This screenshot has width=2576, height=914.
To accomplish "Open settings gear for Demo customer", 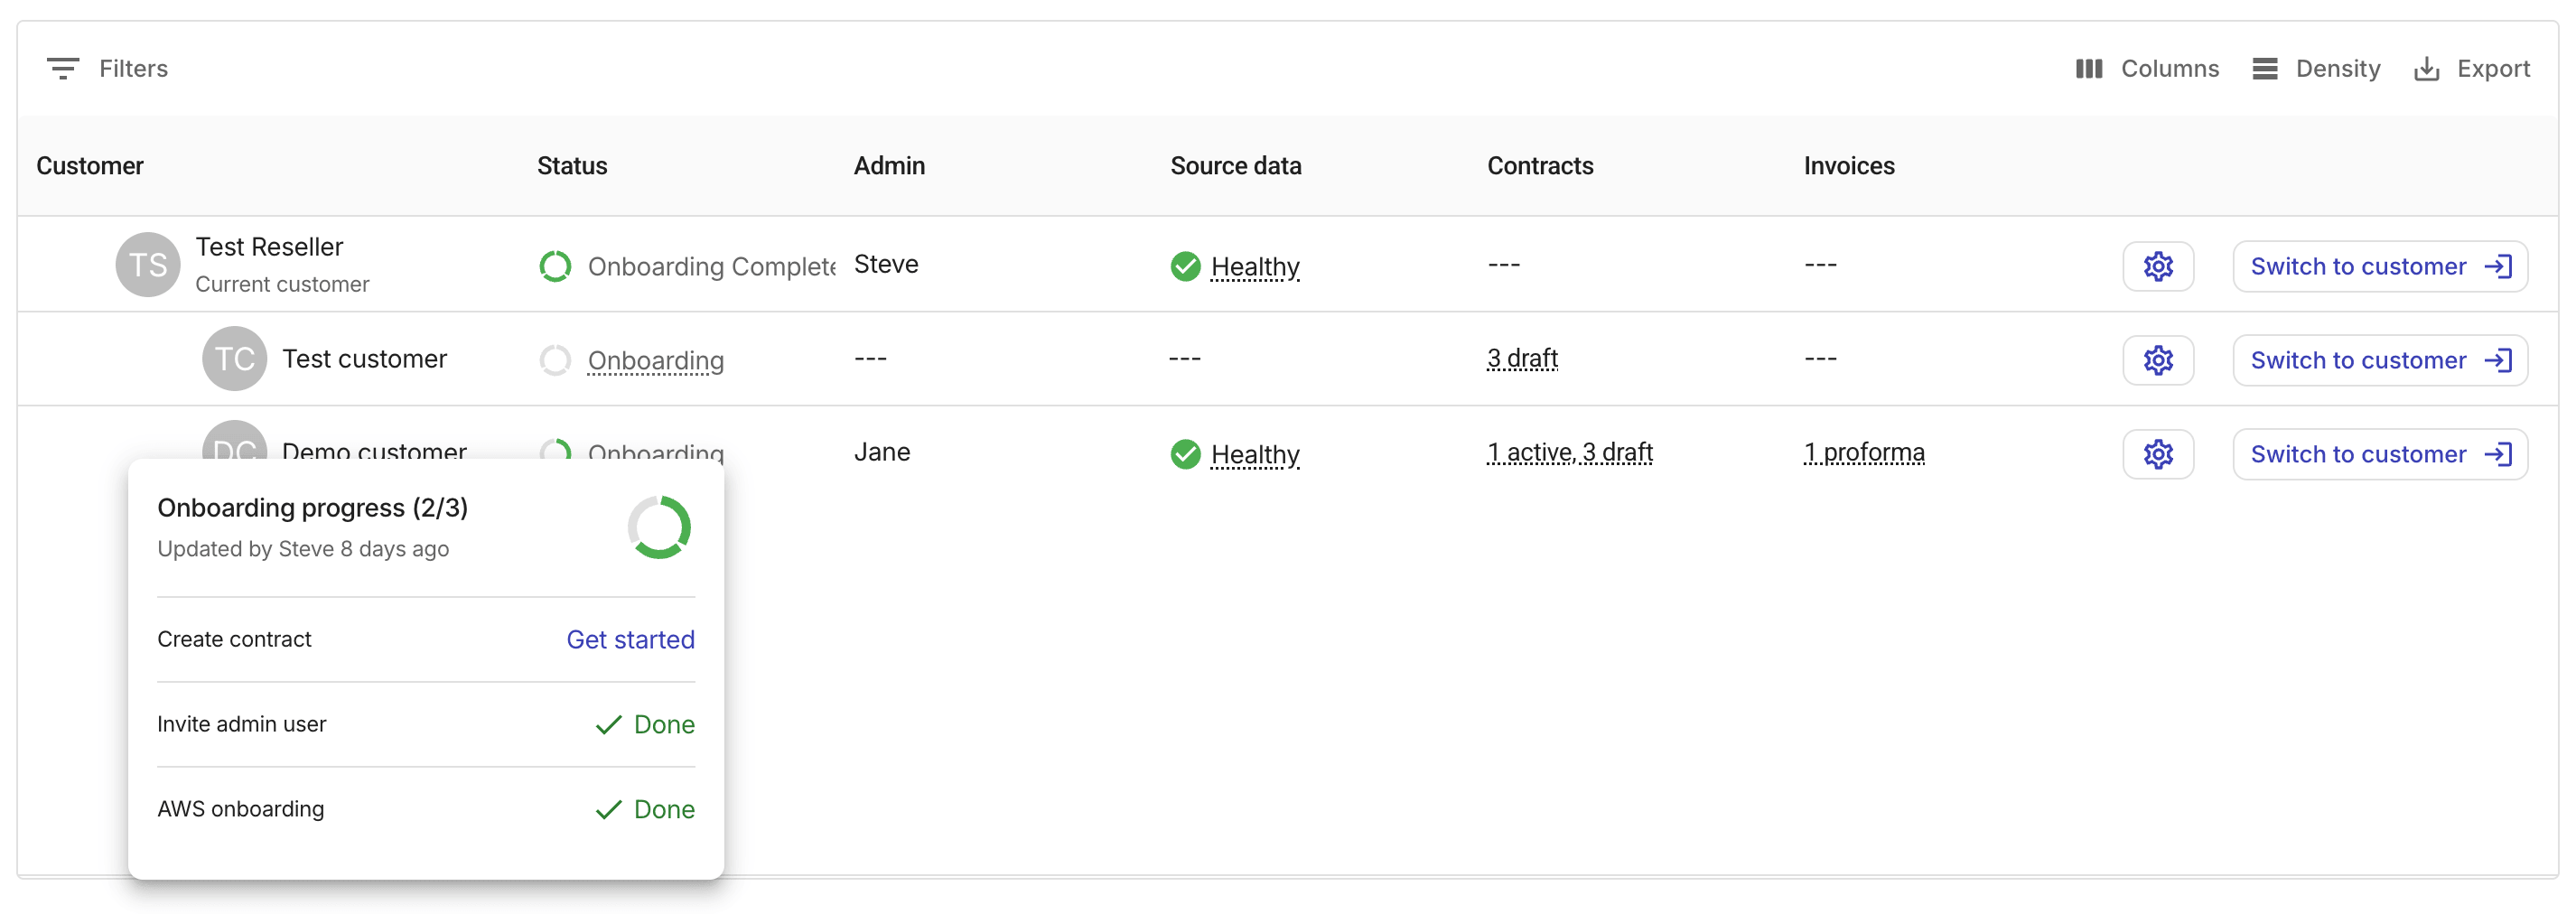I will point(2158,454).
